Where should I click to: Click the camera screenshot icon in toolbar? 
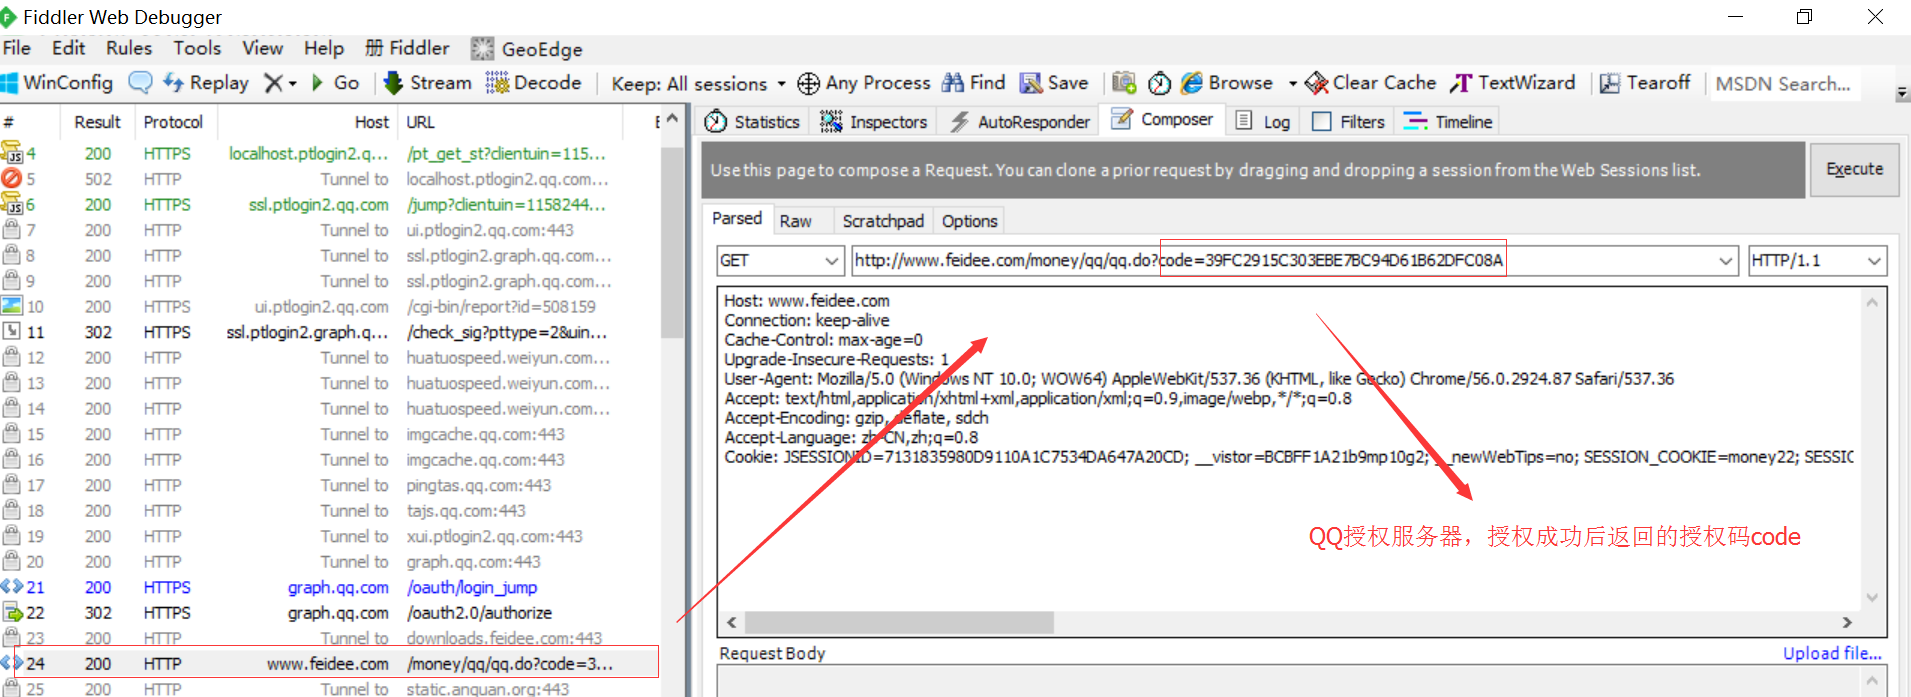click(1124, 83)
